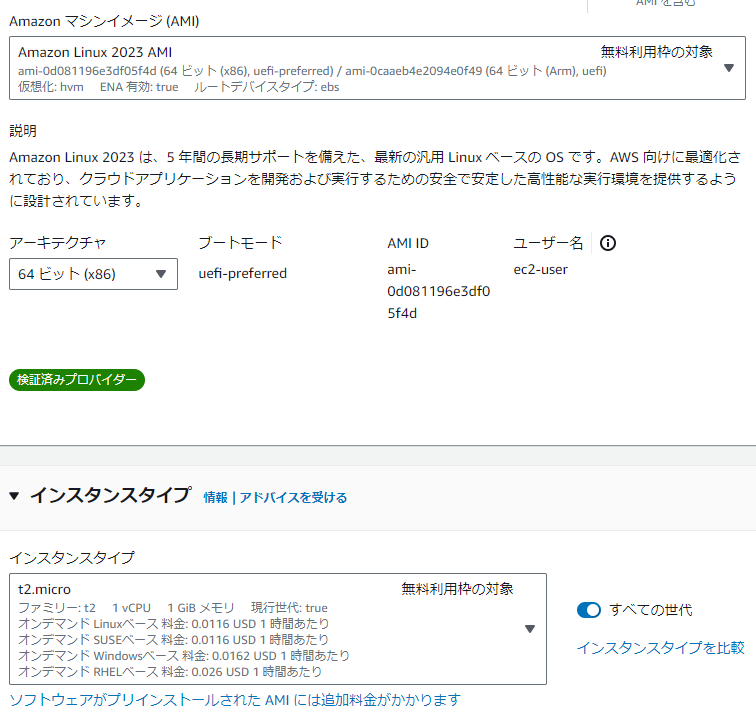Click the AMI ID label
This screenshot has height=717, width=756.
[408, 244]
